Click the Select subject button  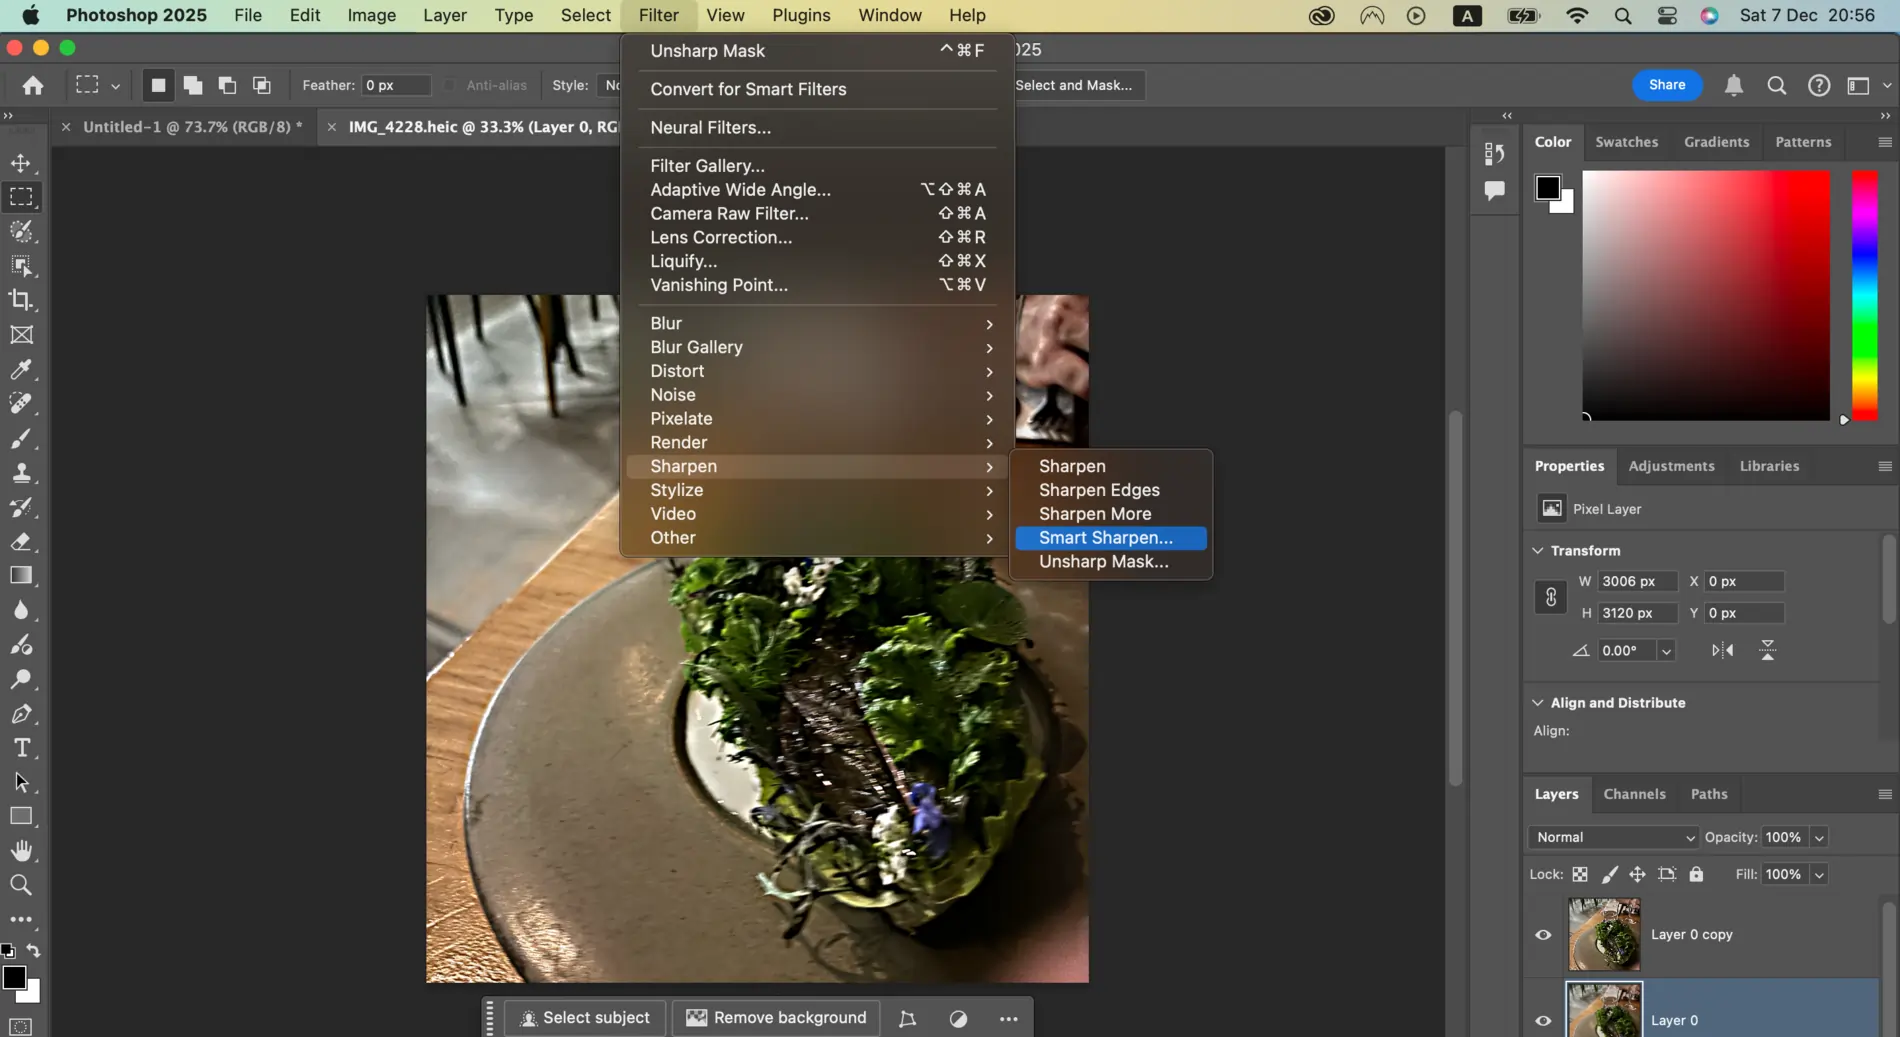pos(585,1017)
